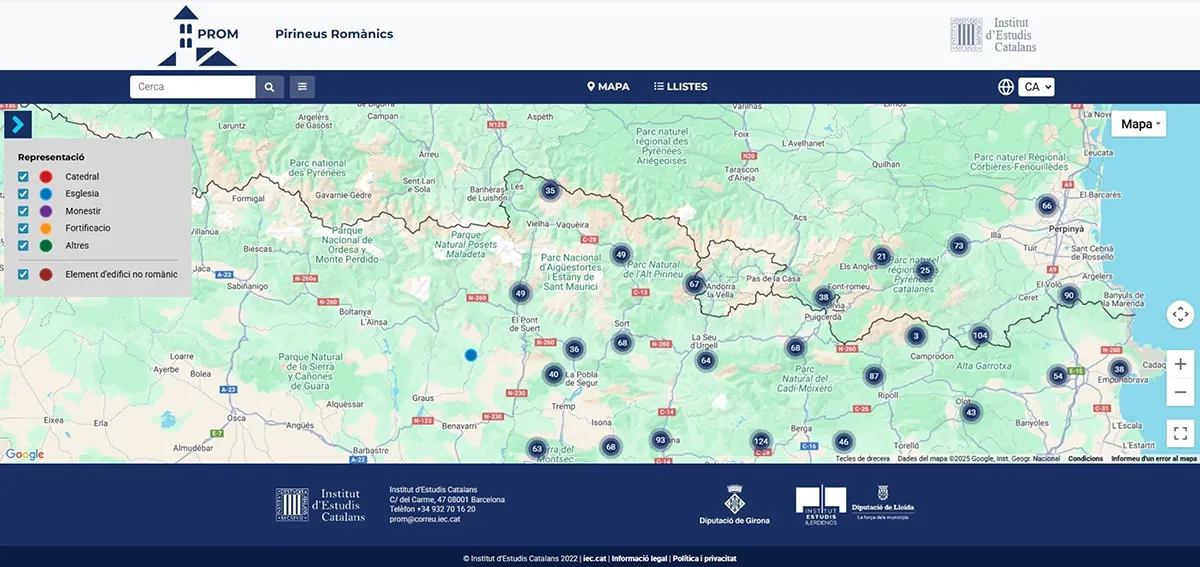Open the CA language dropdown
The width and height of the screenshot is (1200, 567).
click(1037, 87)
